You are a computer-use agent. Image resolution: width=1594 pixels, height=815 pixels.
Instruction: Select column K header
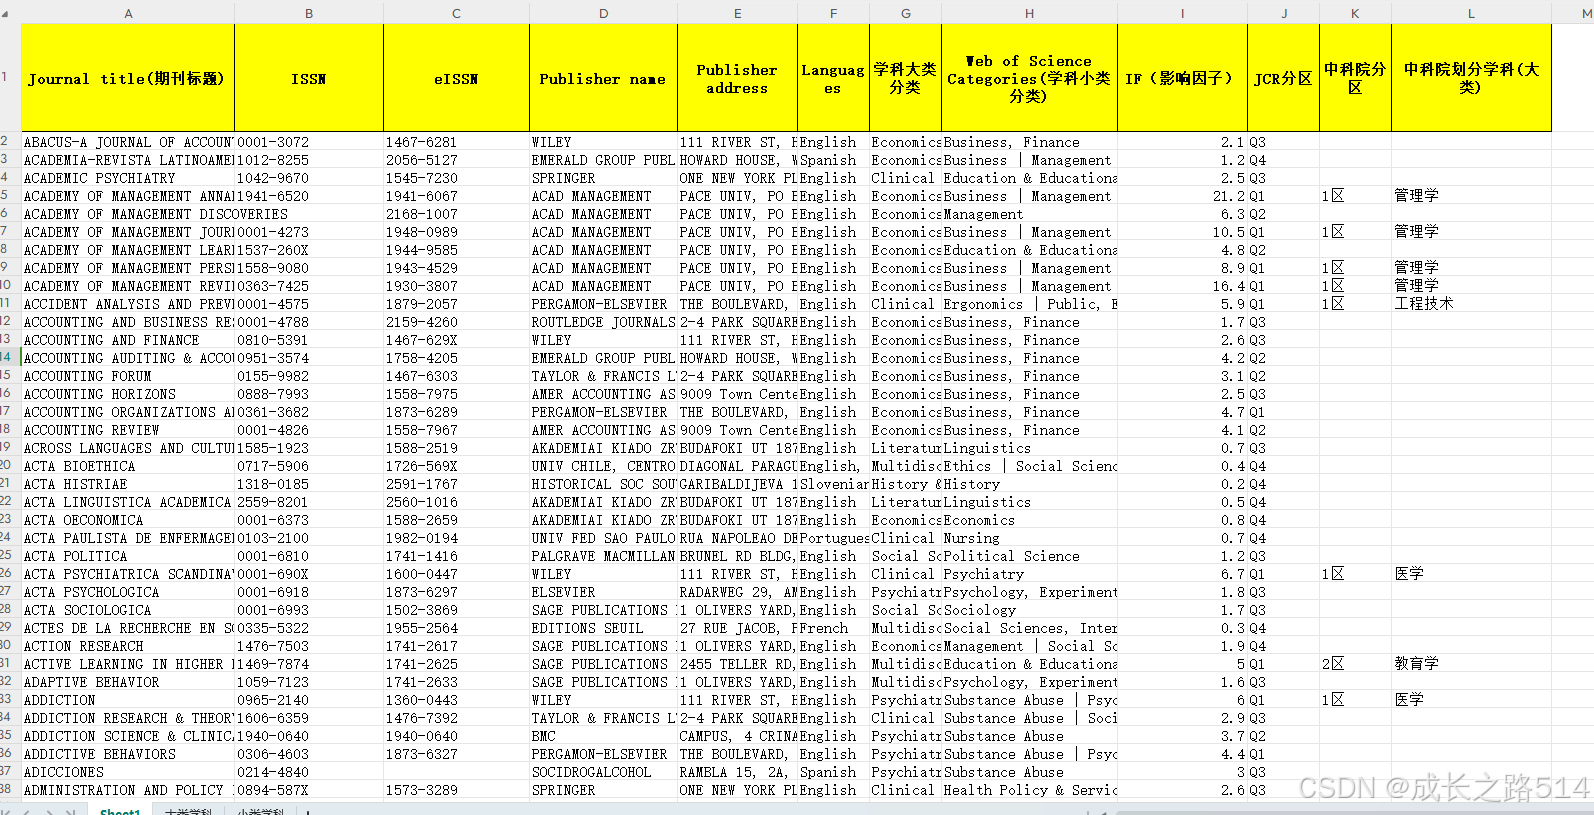(x=1355, y=13)
